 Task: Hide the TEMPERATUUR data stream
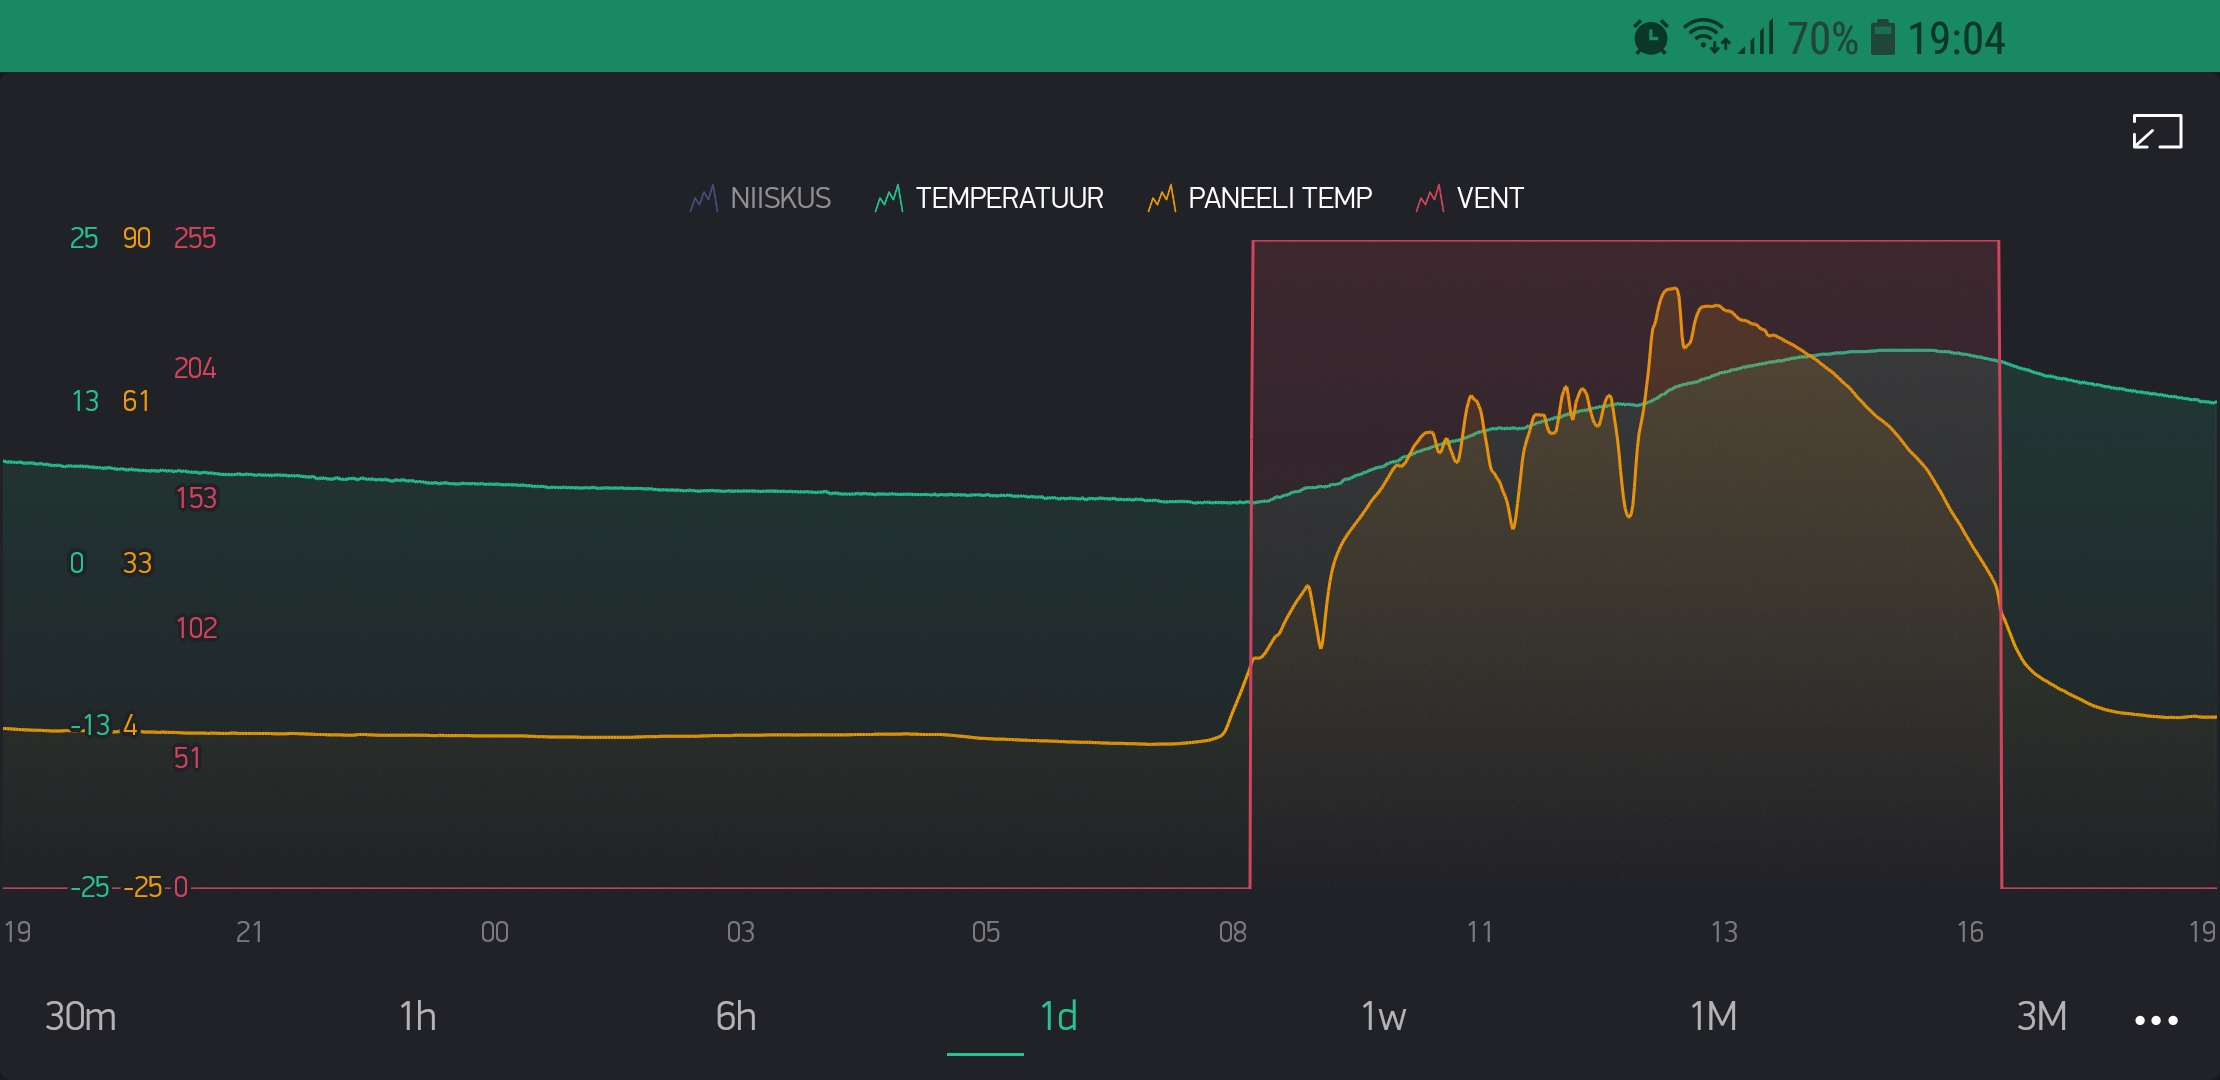[x=1009, y=198]
